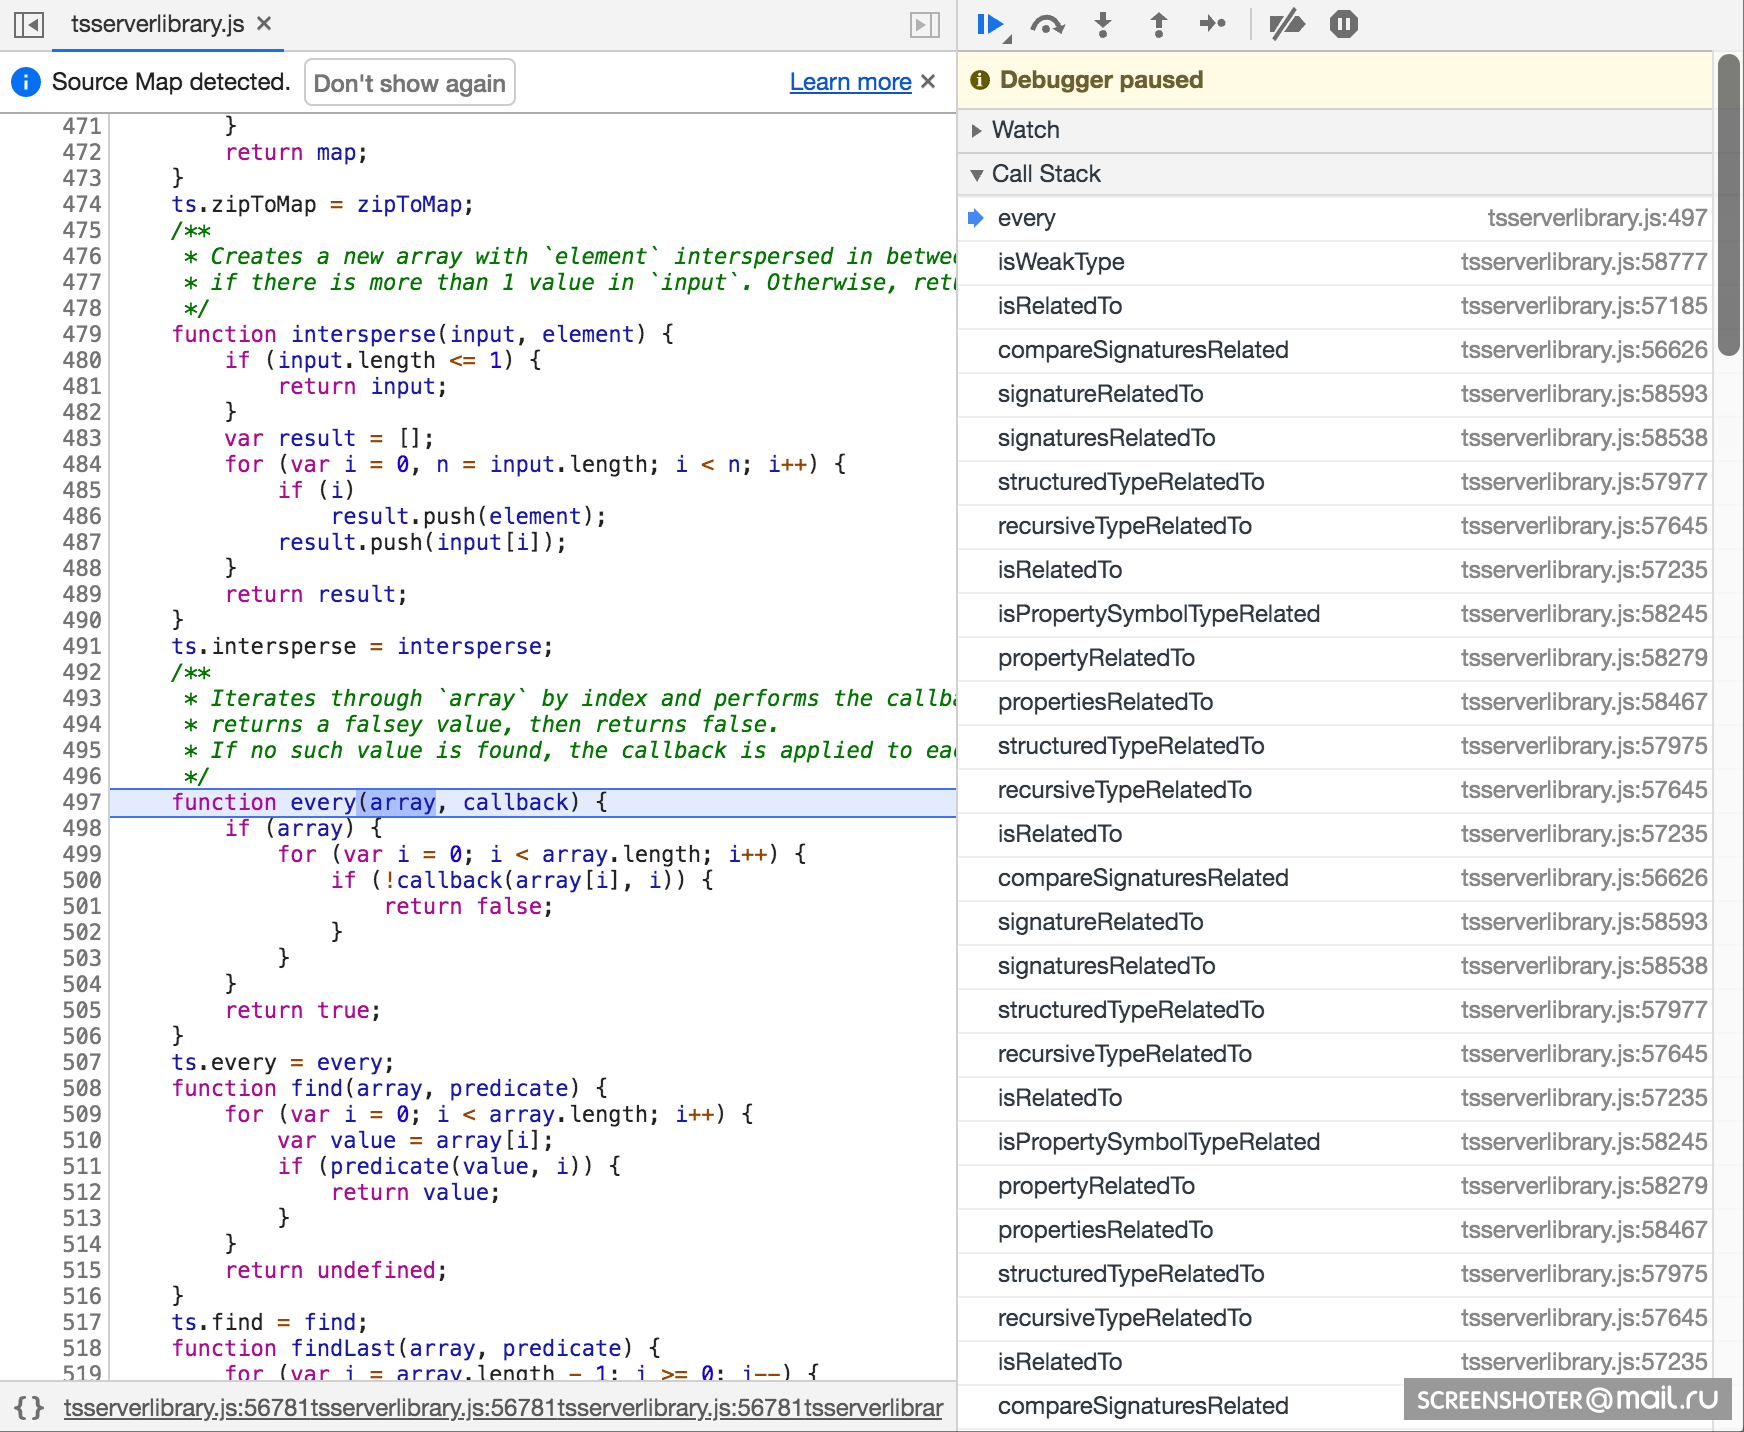The image size is (1744, 1432).
Task: Open the Learn more link
Action: pyautogui.click(x=850, y=82)
